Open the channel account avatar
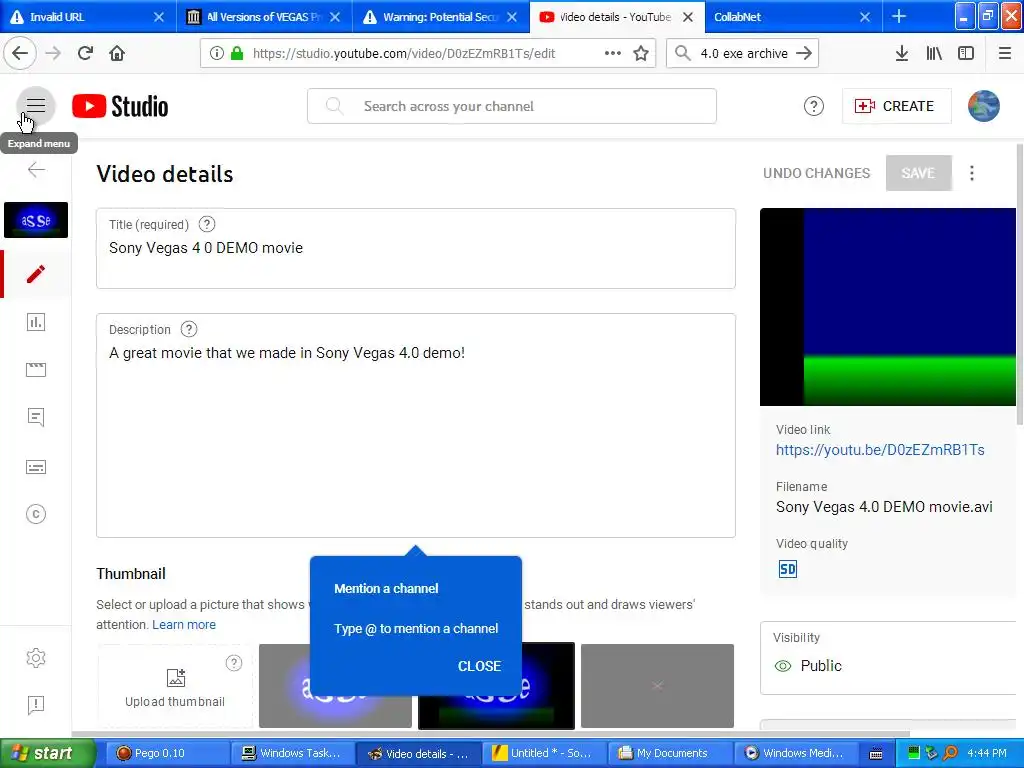This screenshot has height=768, width=1024. 984,106
